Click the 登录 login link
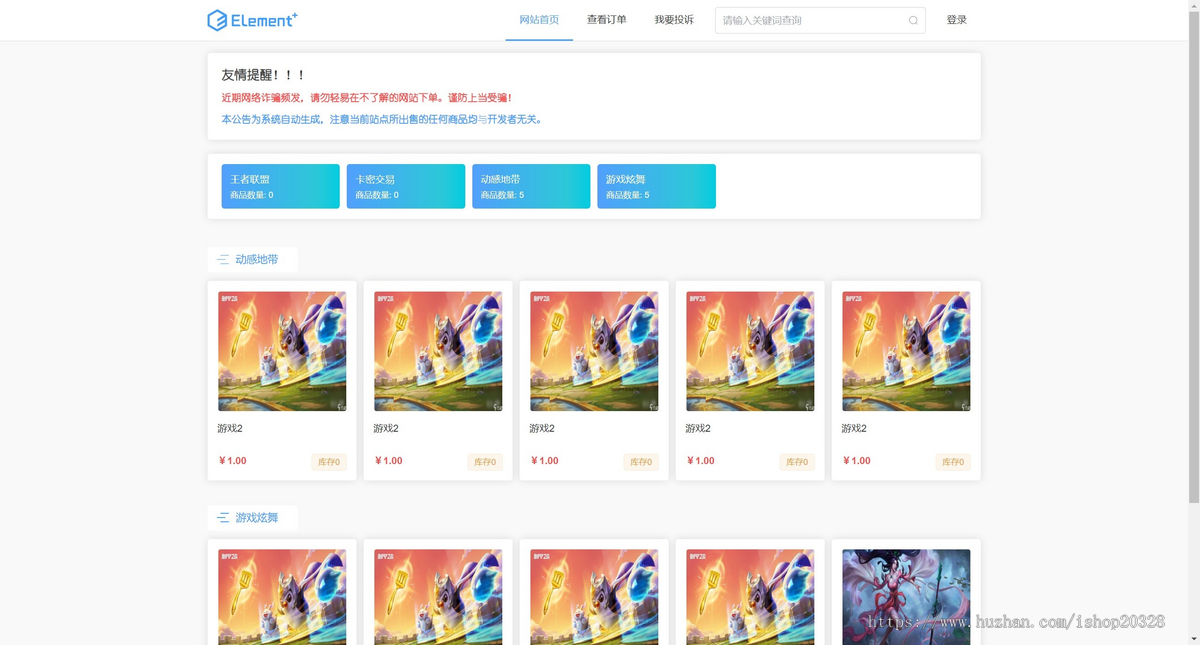The width and height of the screenshot is (1200, 645). click(x=956, y=20)
